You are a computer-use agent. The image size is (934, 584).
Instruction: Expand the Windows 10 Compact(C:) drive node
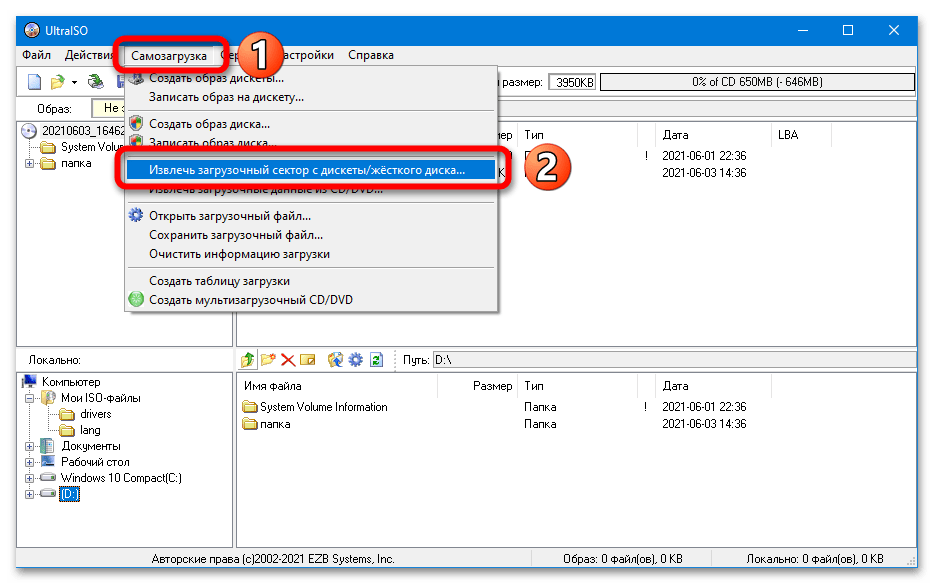tap(29, 478)
